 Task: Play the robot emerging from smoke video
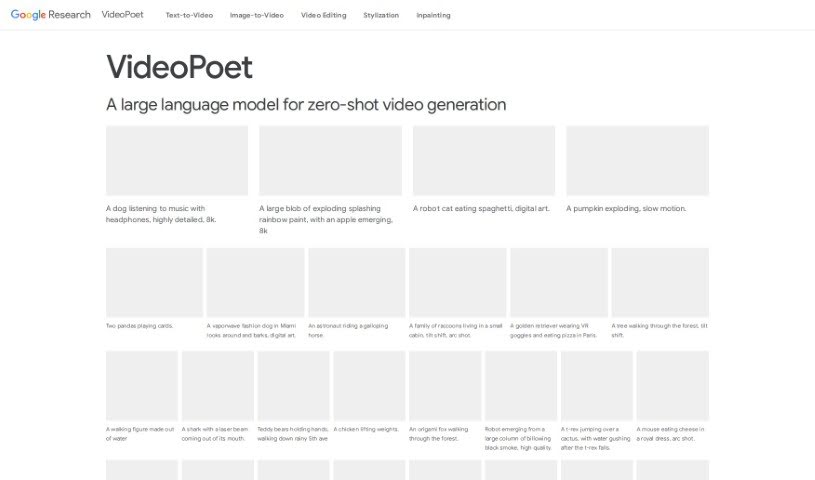tap(521, 385)
